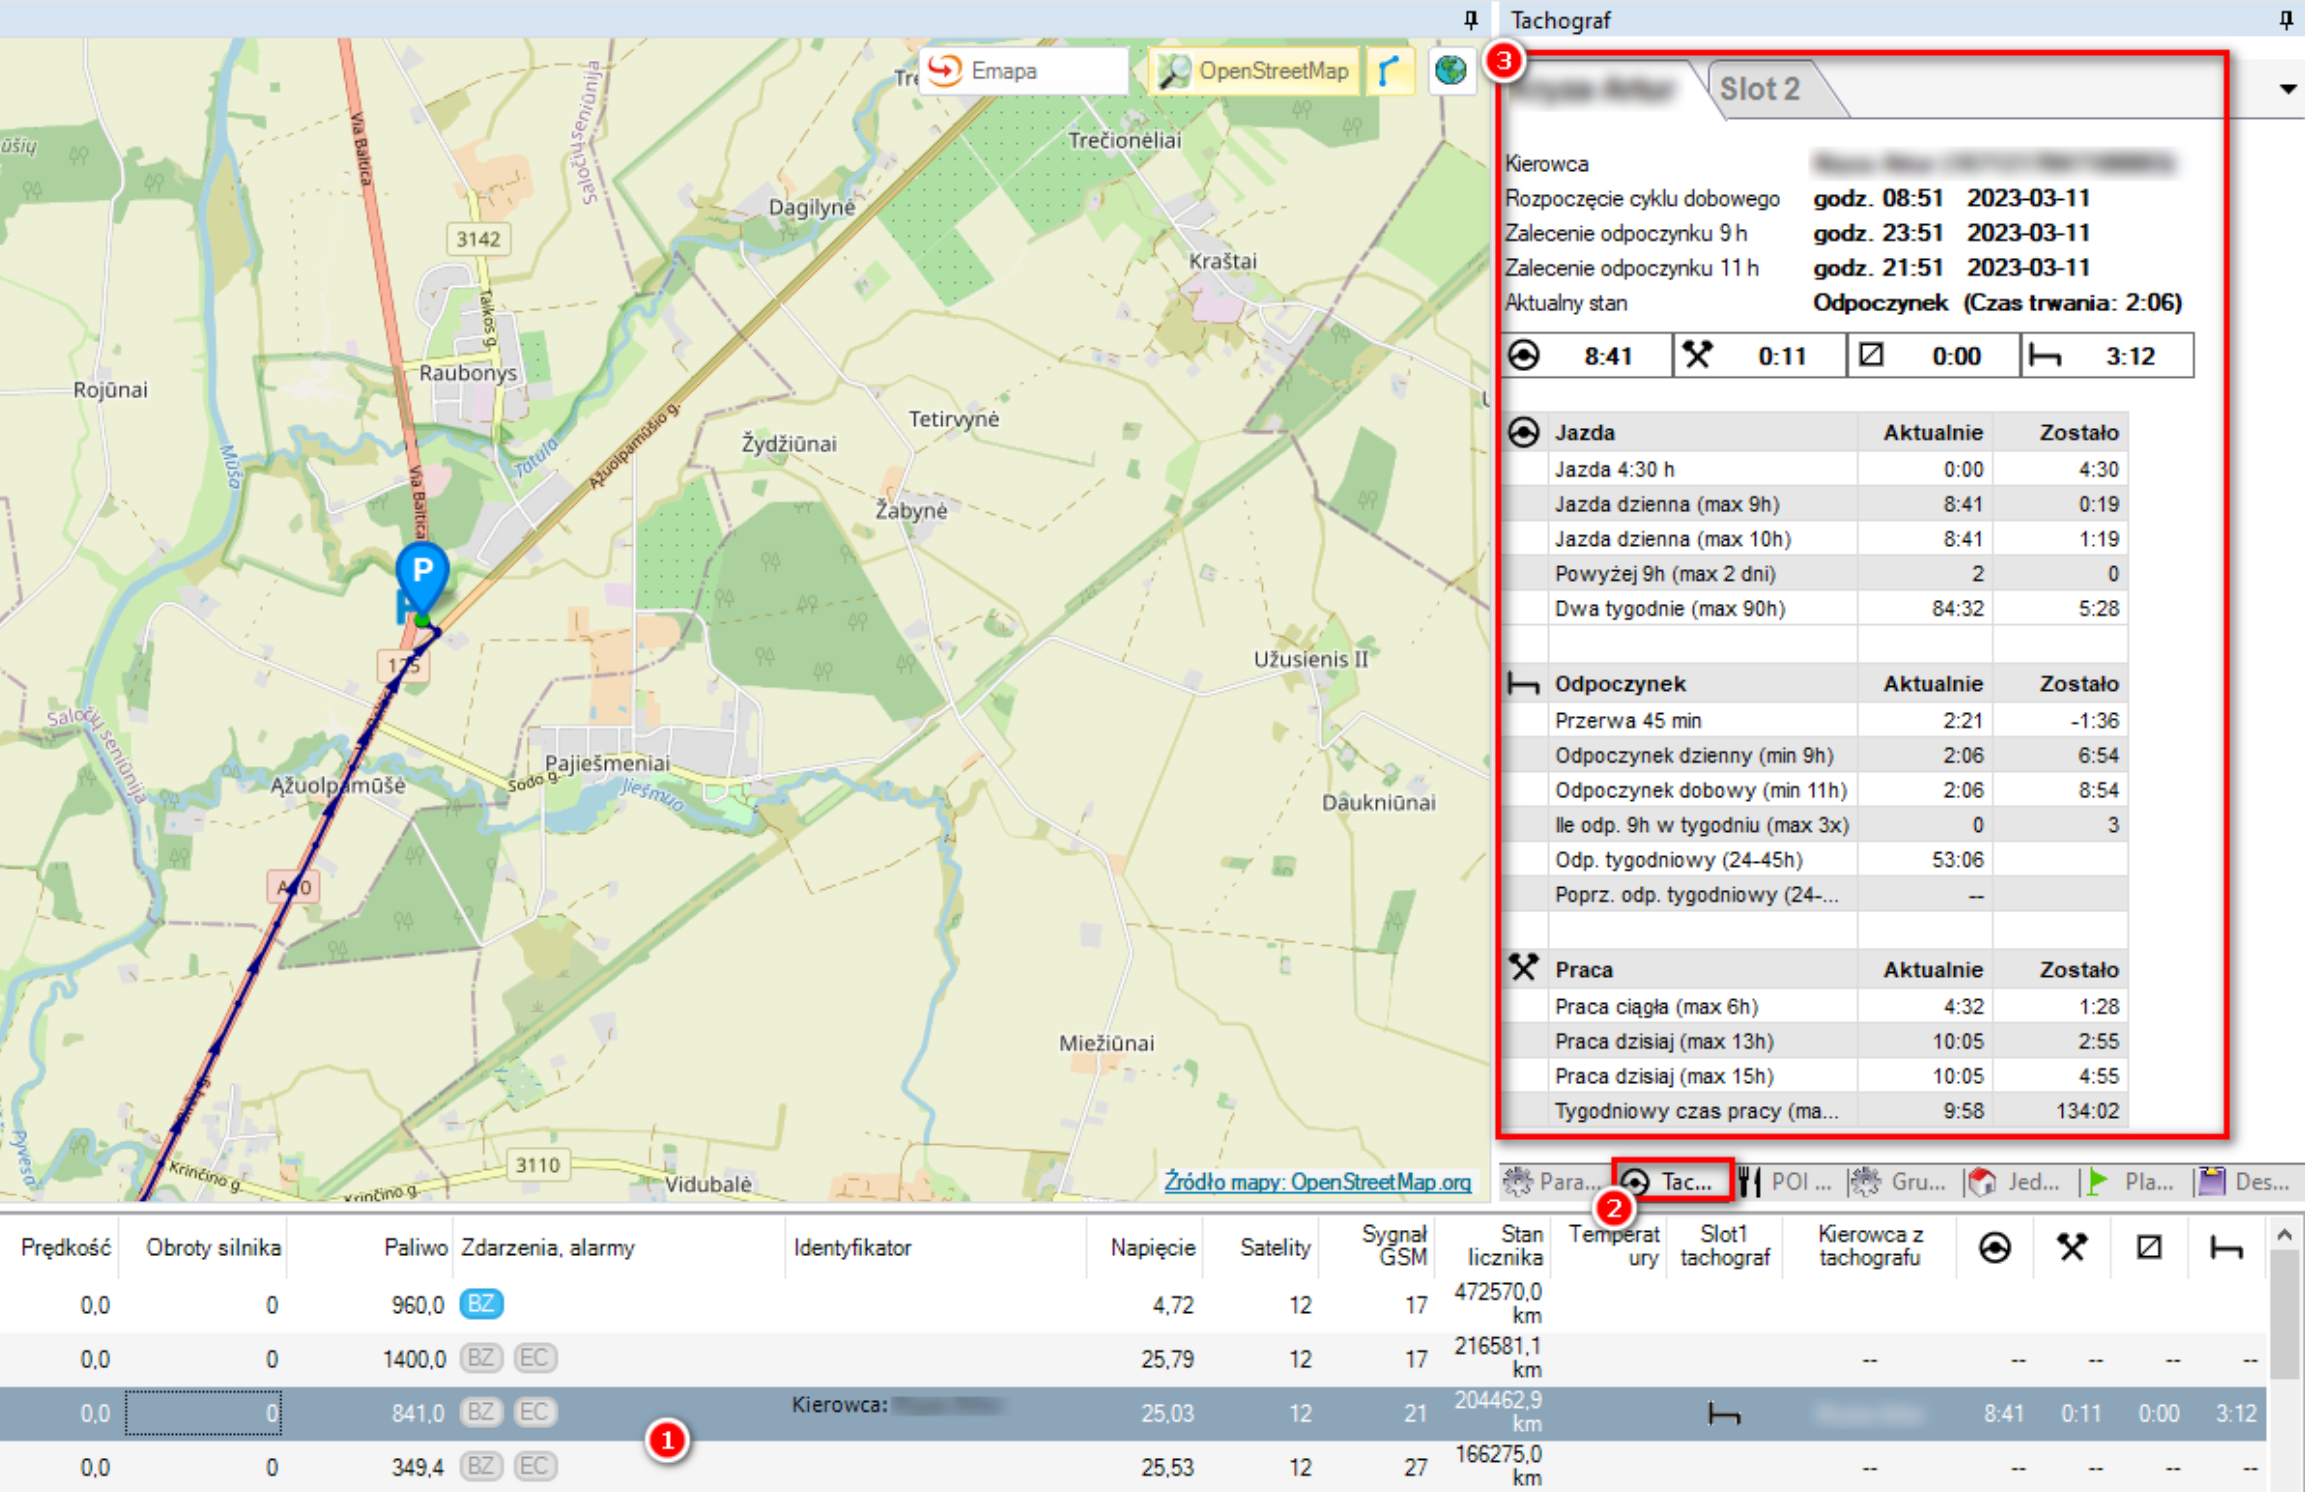Select the table row with 166275,0 km
The width and height of the screenshot is (2306, 1492).
[1132, 1466]
